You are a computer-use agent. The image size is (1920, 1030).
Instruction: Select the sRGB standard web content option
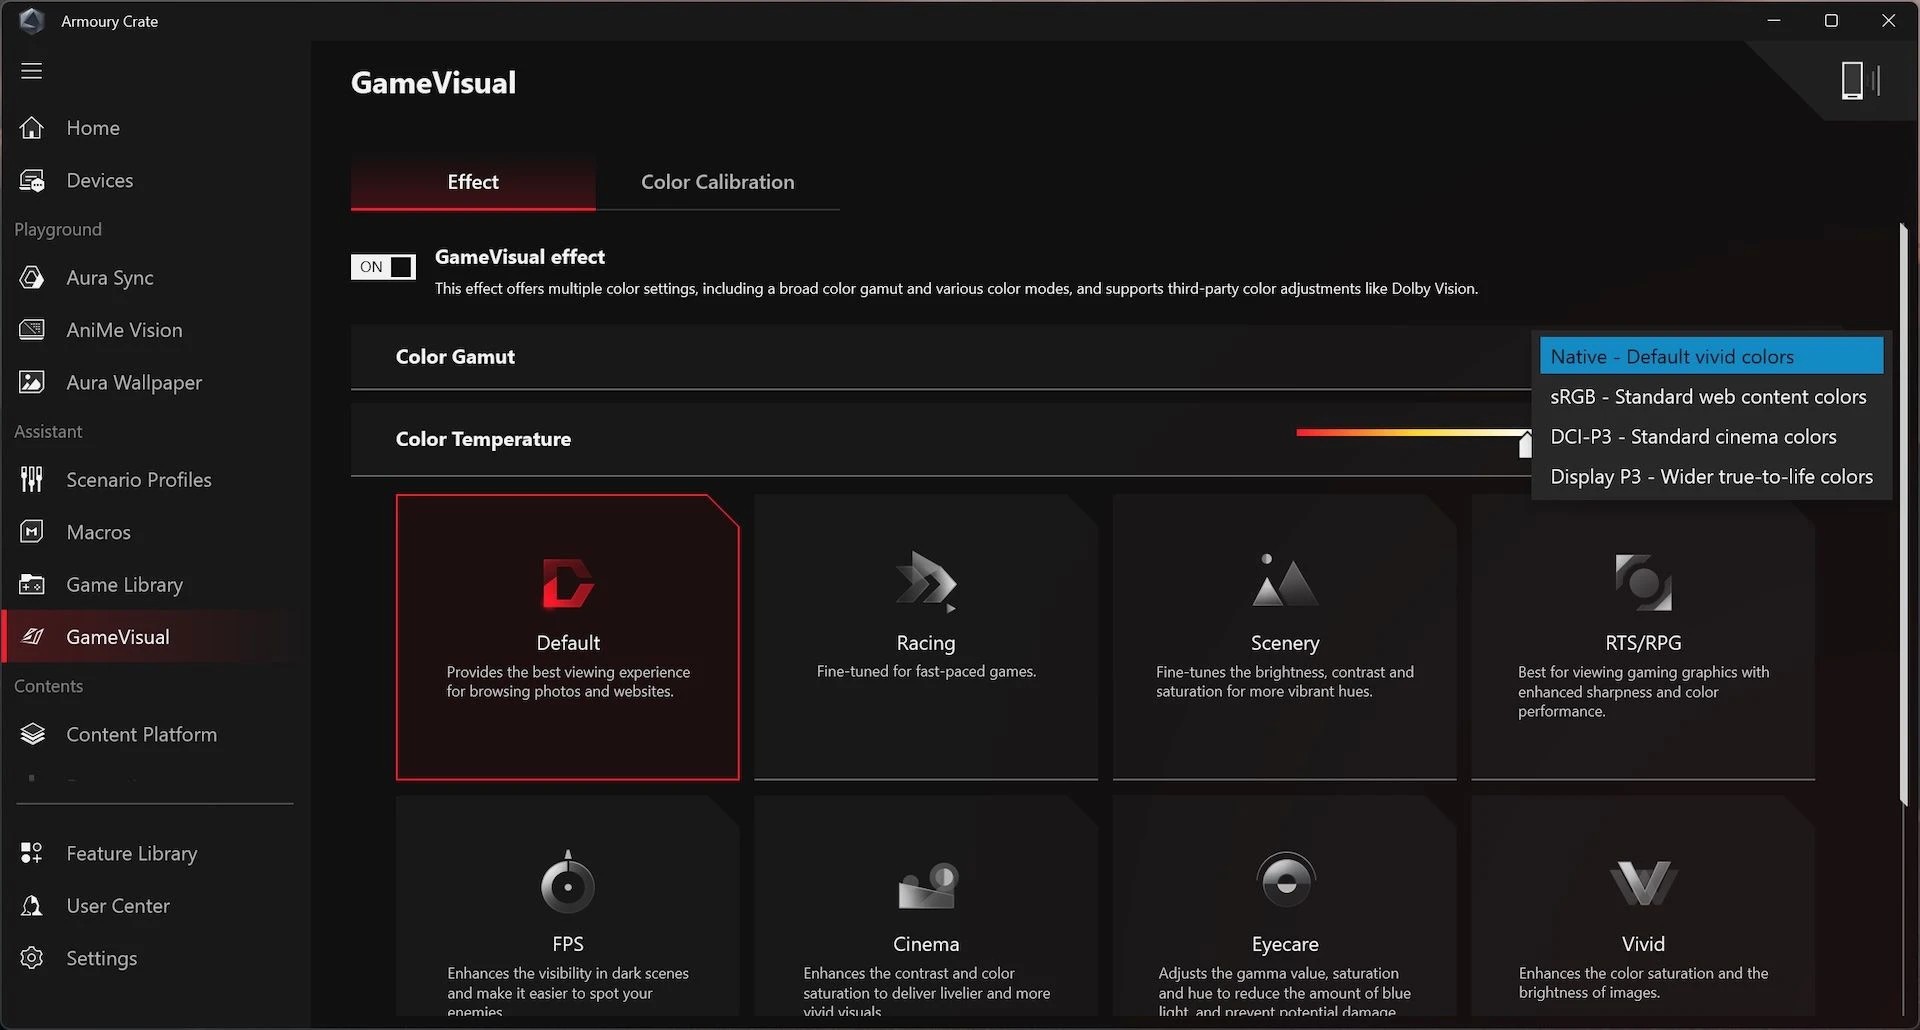coord(1707,396)
